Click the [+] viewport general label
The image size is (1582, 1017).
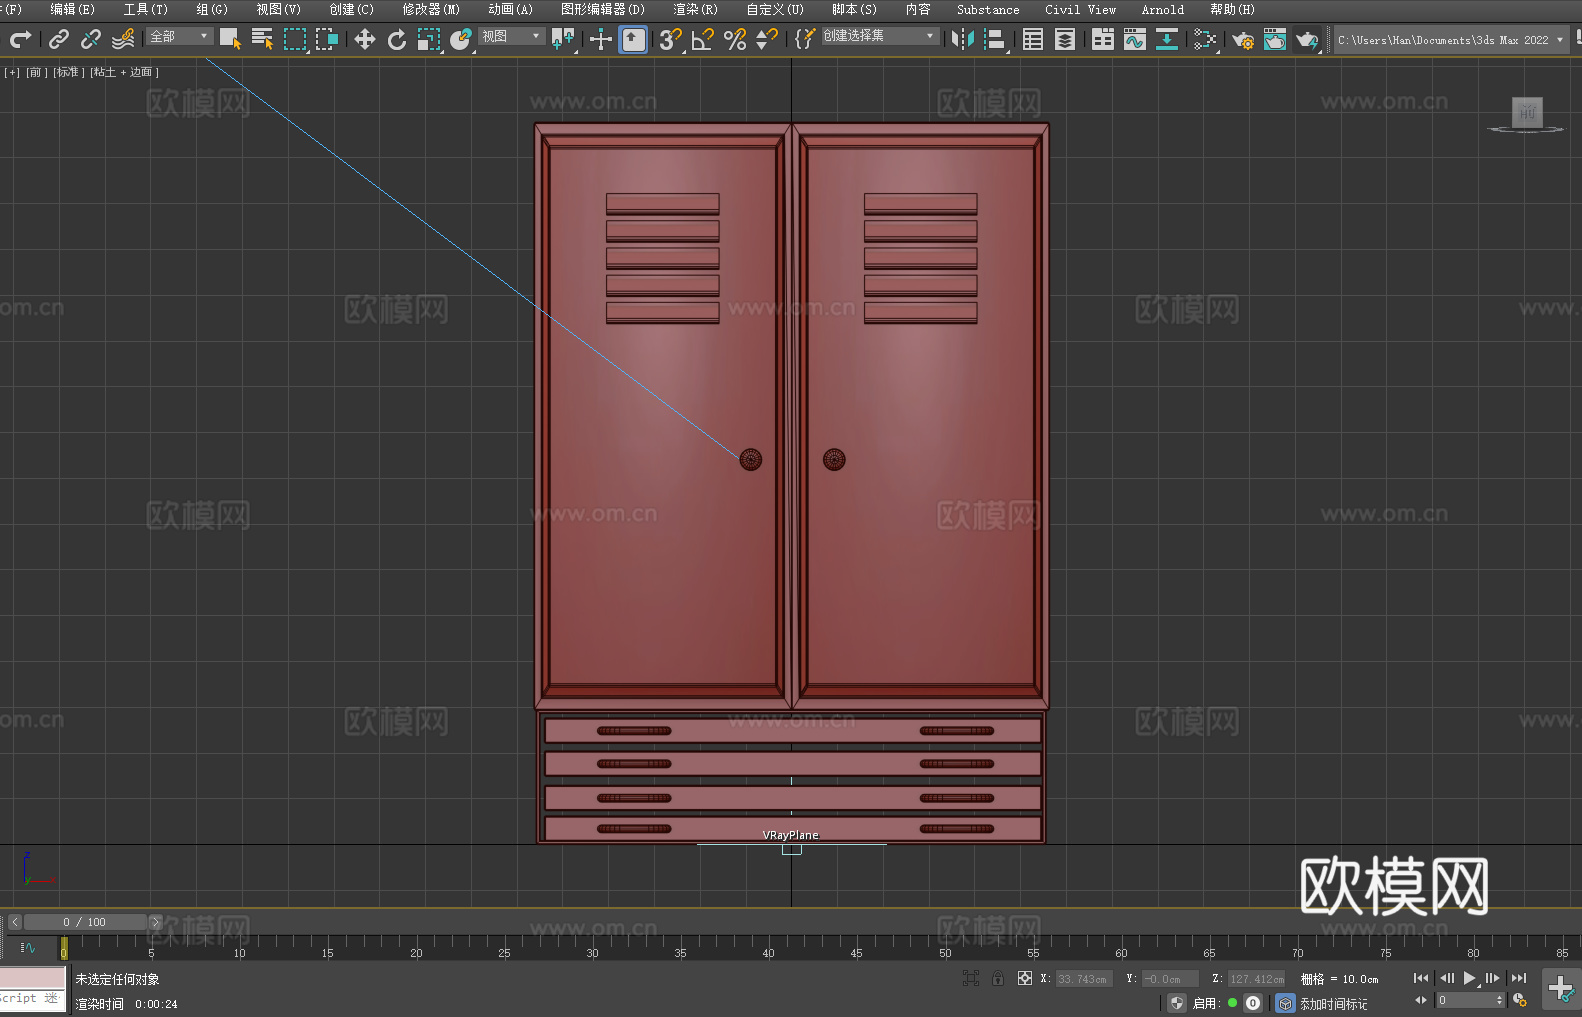(x=12, y=72)
